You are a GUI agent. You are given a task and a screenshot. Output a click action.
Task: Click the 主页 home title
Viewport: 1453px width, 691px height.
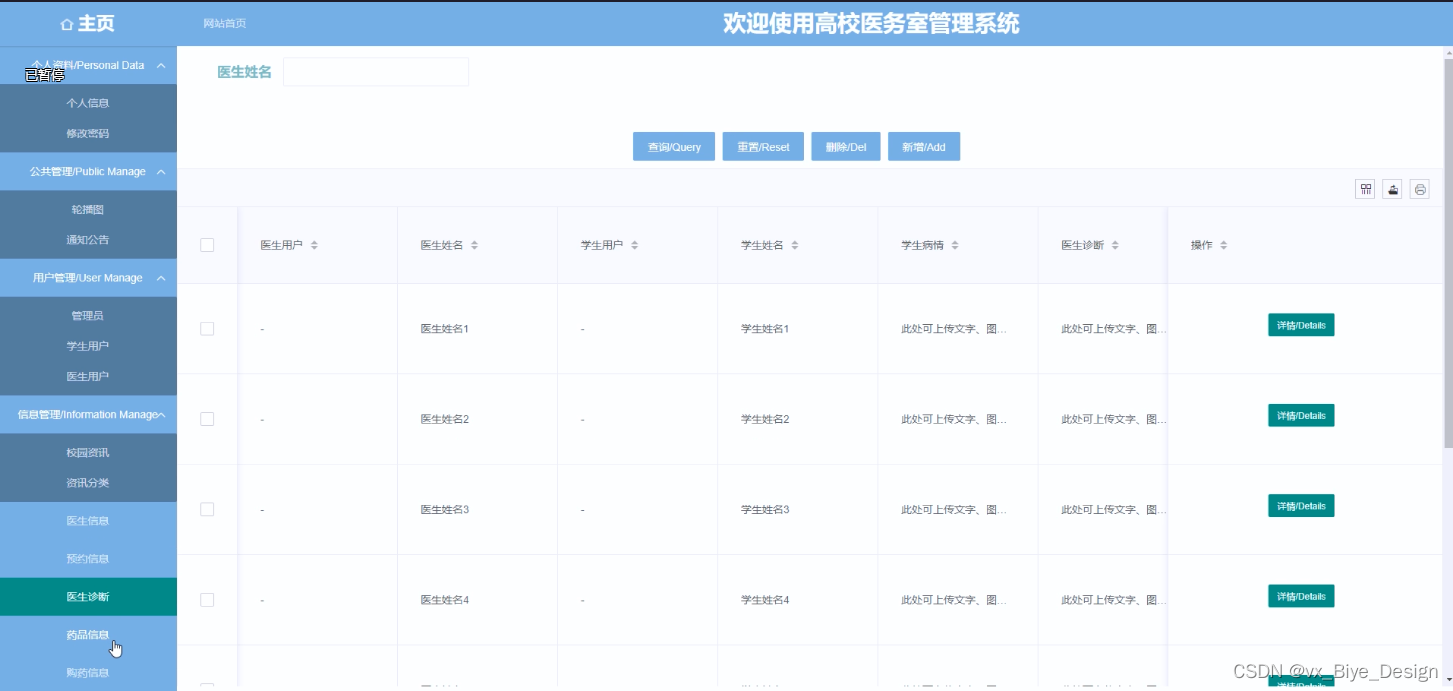pyautogui.click(x=96, y=24)
